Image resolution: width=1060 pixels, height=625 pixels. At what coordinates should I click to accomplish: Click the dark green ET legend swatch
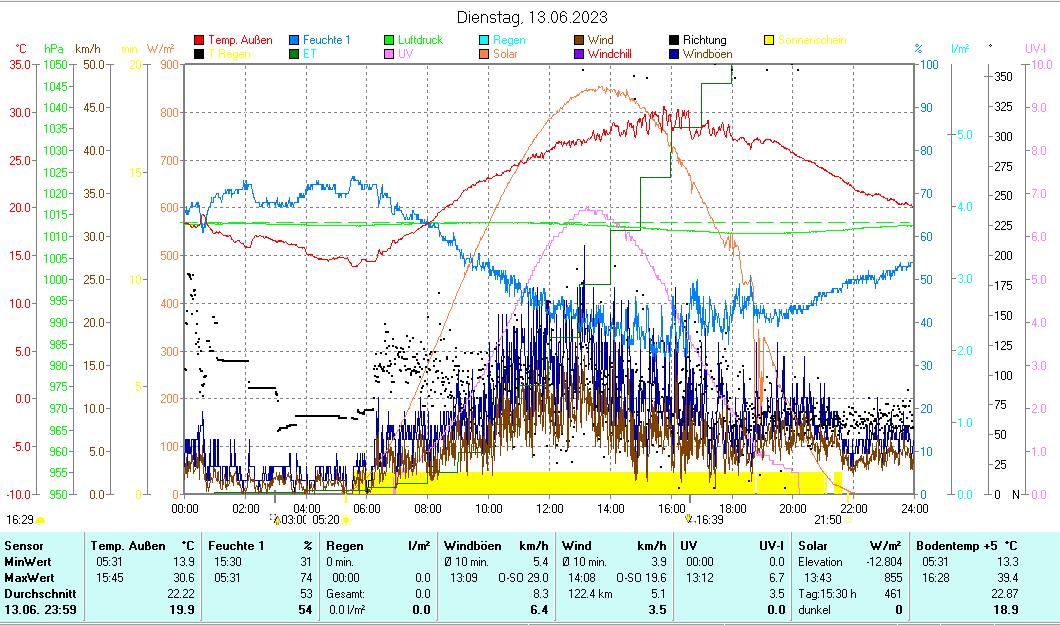(x=294, y=54)
